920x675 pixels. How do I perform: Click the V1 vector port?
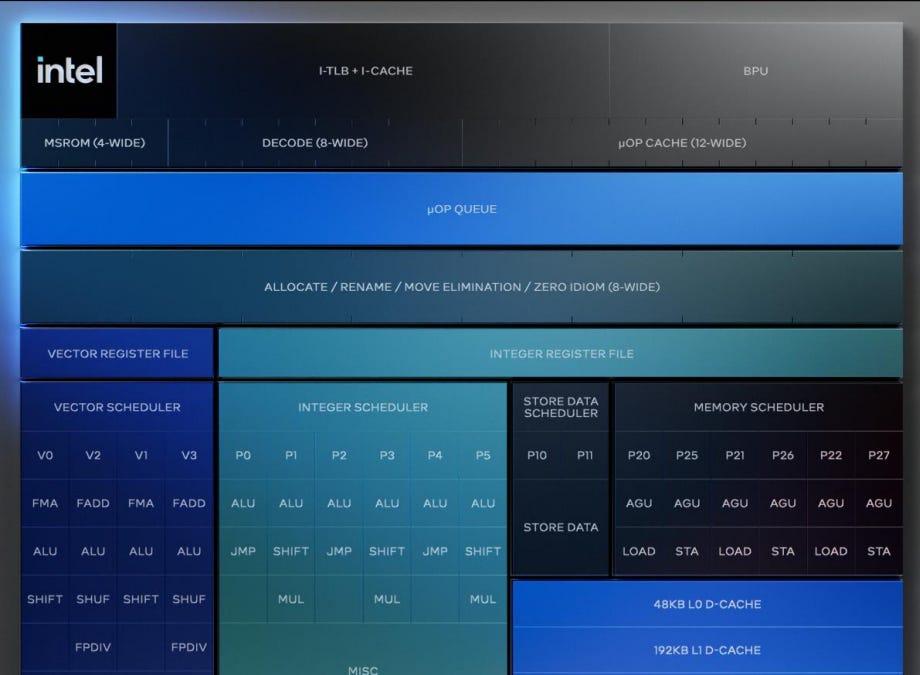coord(141,455)
